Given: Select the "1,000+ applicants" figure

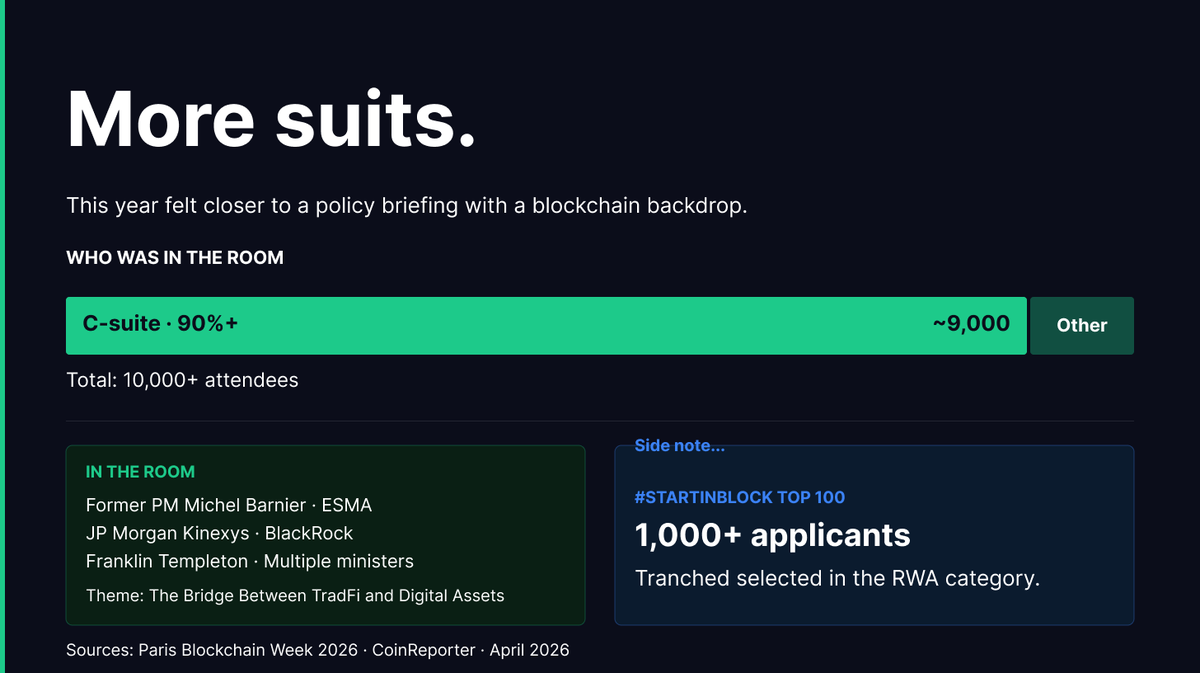Looking at the screenshot, I should pos(773,535).
